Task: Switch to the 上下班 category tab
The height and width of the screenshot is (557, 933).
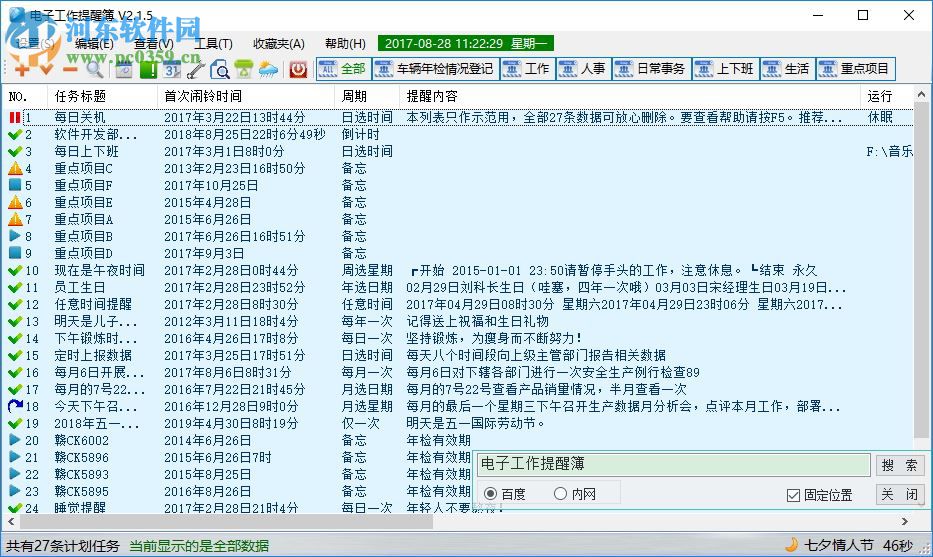Action: tap(726, 69)
